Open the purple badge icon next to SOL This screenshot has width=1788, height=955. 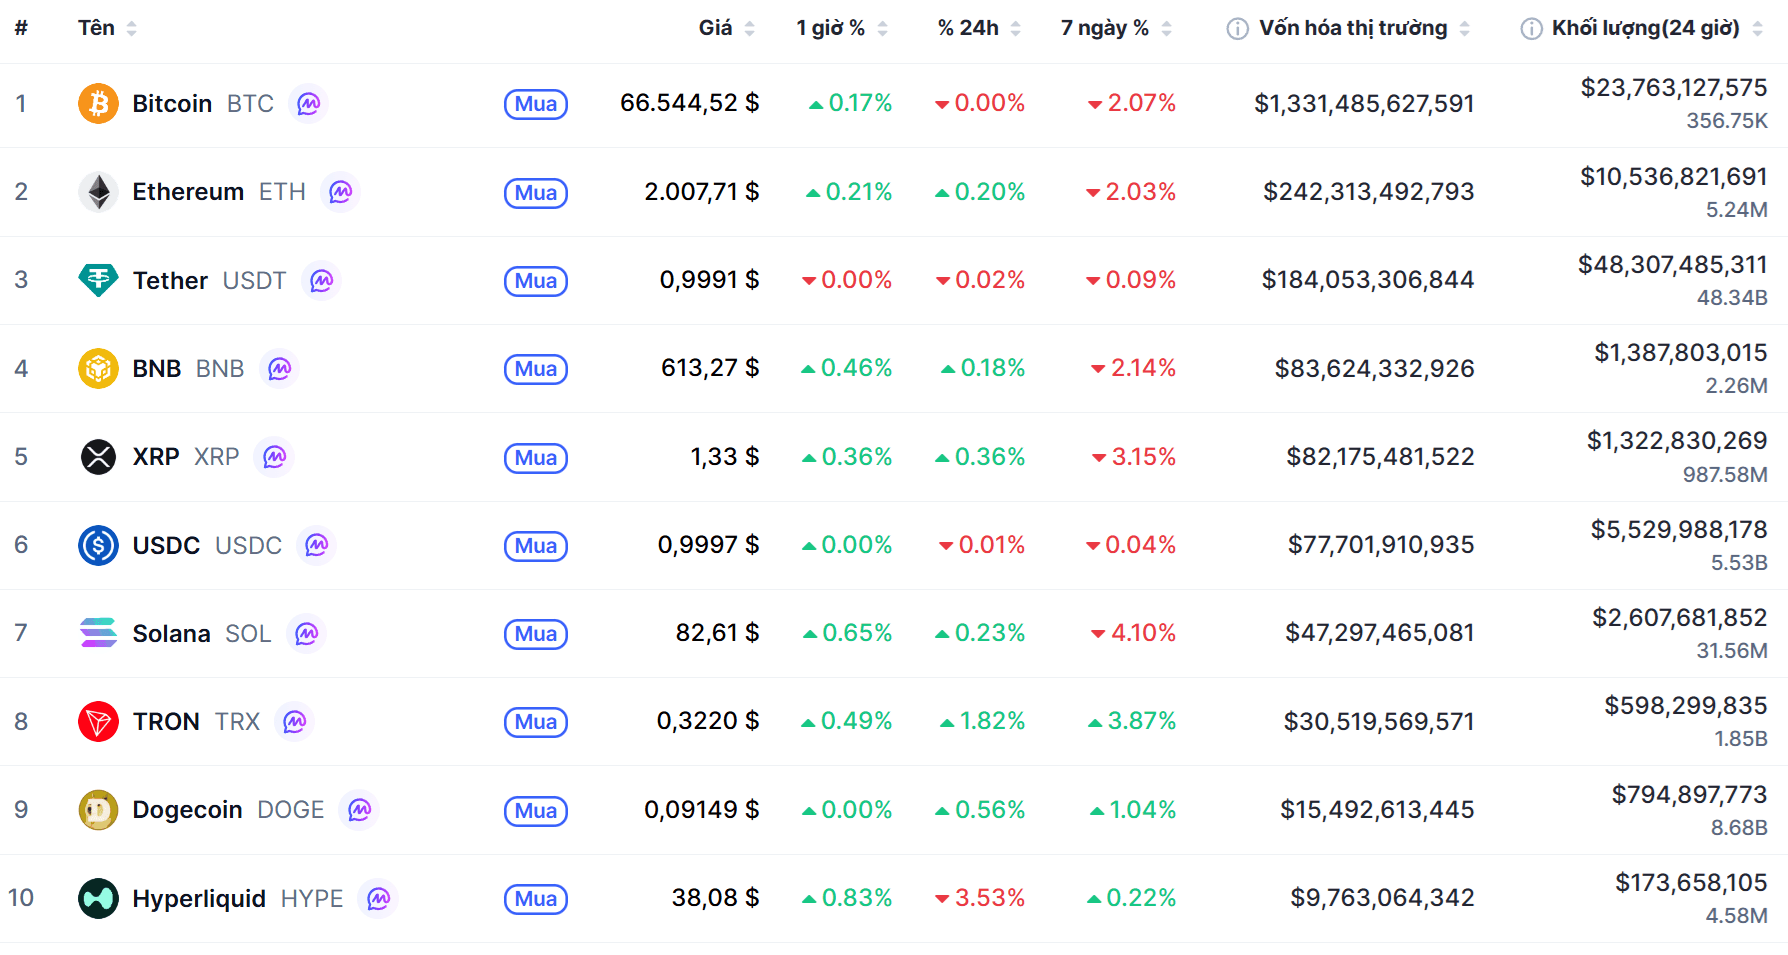(x=307, y=633)
